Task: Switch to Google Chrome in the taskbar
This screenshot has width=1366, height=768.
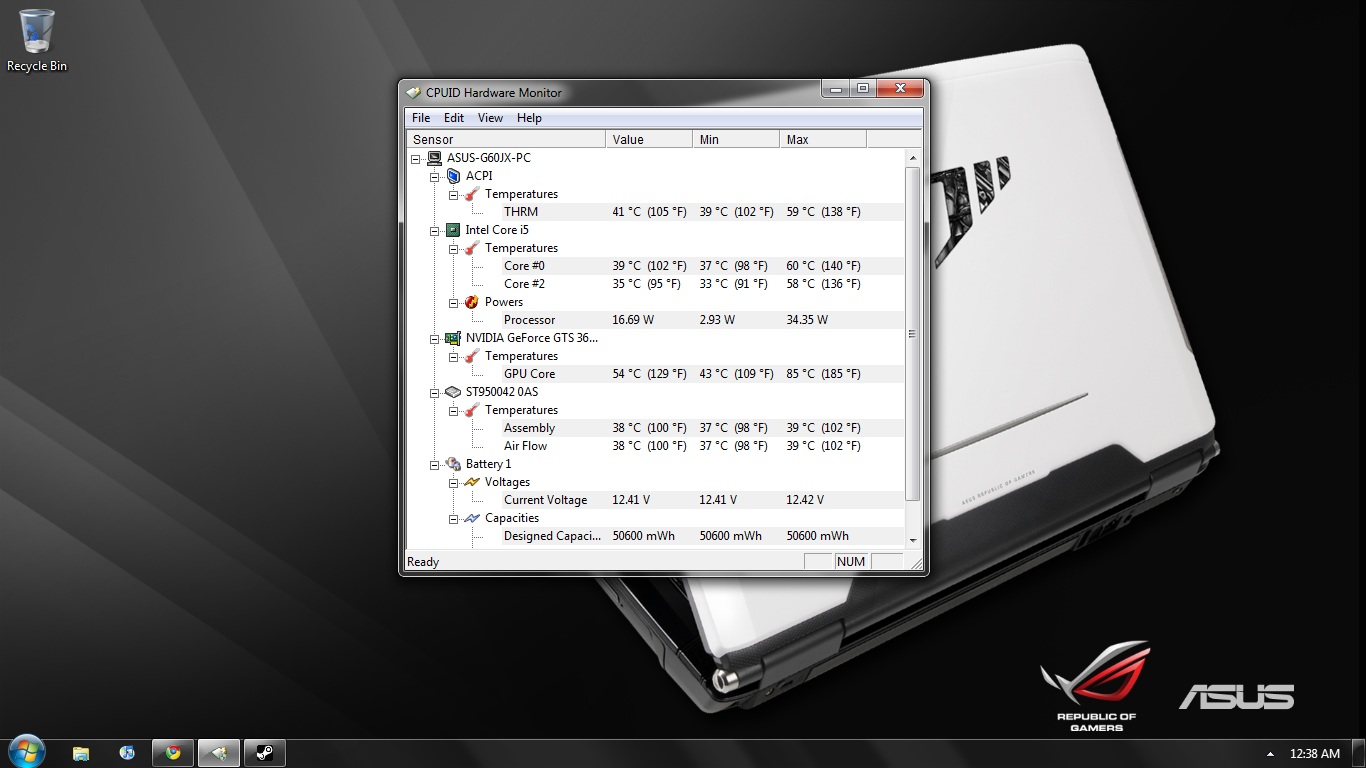Action: tap(173, 753)
